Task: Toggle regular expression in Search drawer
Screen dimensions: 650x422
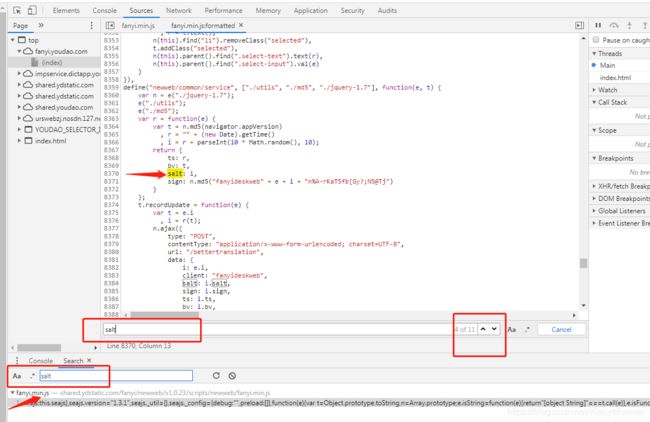Action: click(32, 376)
